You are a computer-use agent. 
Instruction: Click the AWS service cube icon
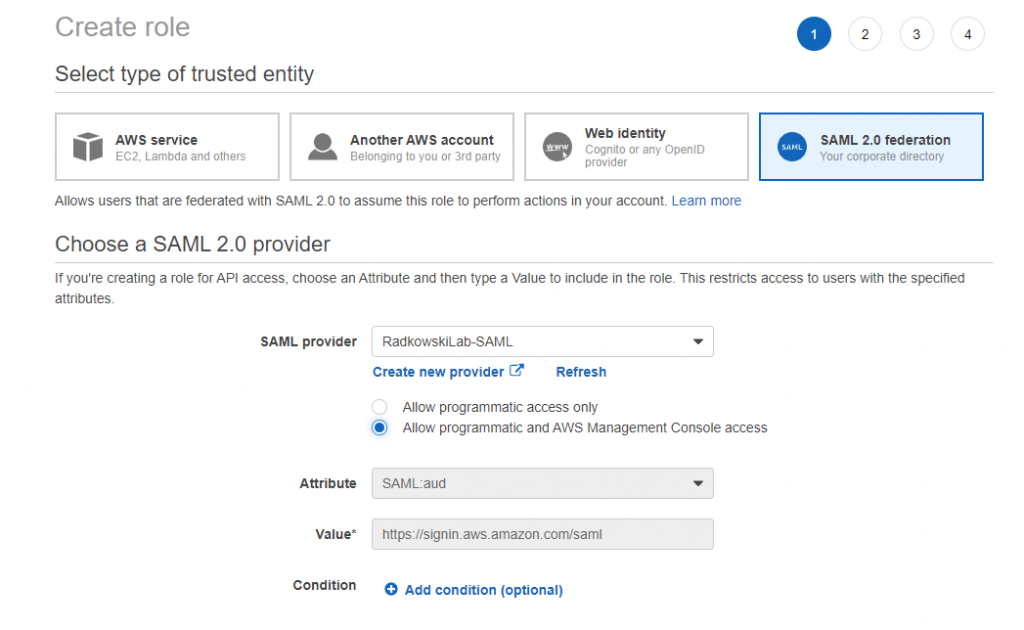click(88, 146)
